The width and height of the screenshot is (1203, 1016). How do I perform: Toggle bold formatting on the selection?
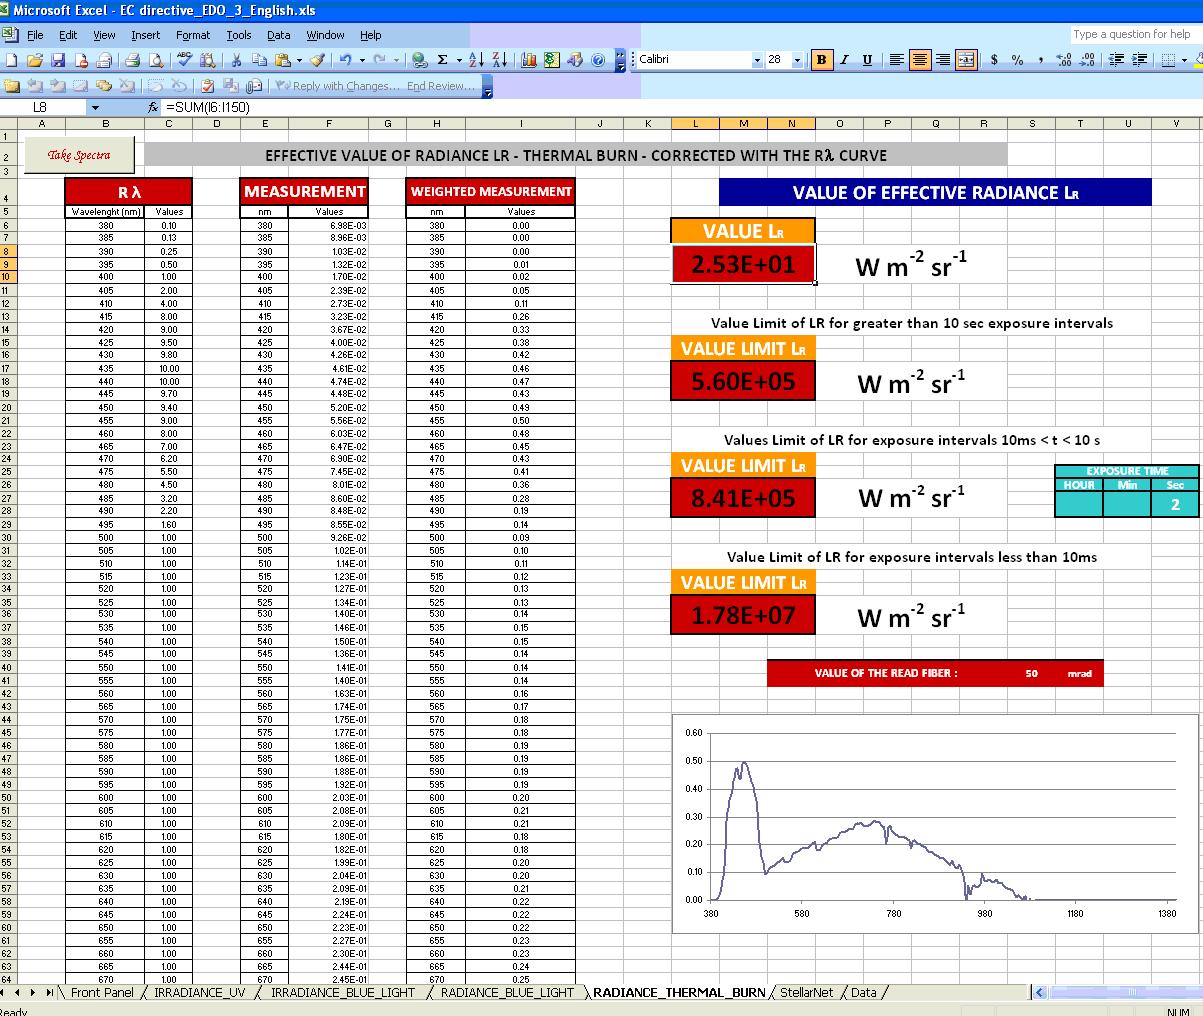[820, 60]
